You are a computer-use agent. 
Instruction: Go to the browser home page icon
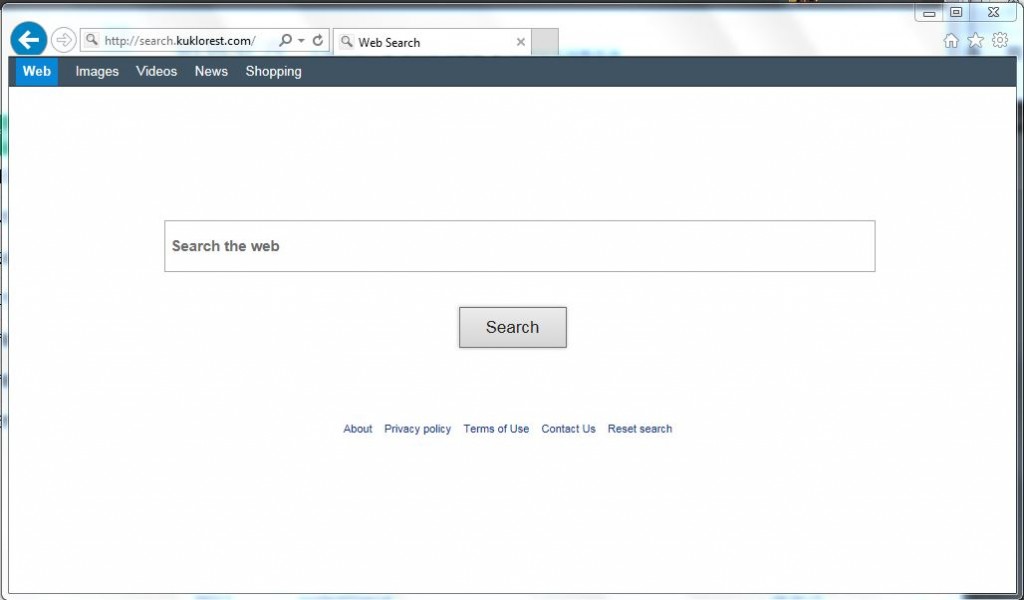point(951,41)
